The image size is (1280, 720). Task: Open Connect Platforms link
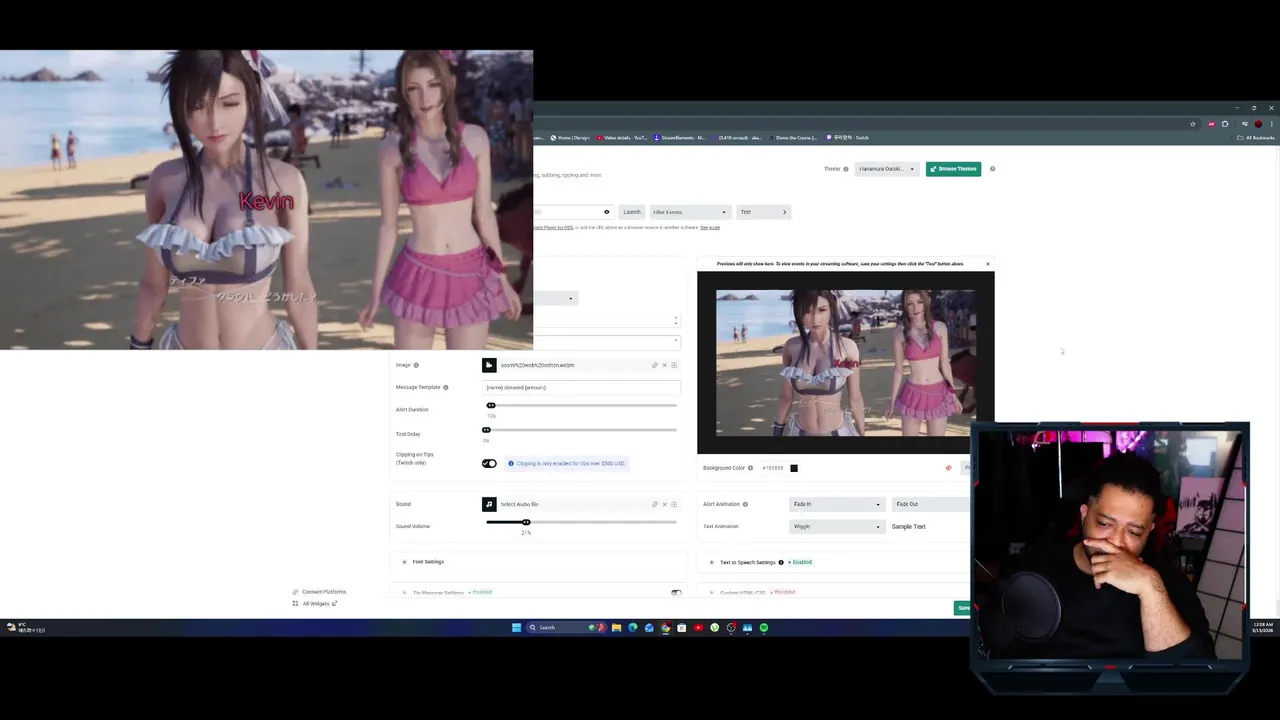click(320, 592)
